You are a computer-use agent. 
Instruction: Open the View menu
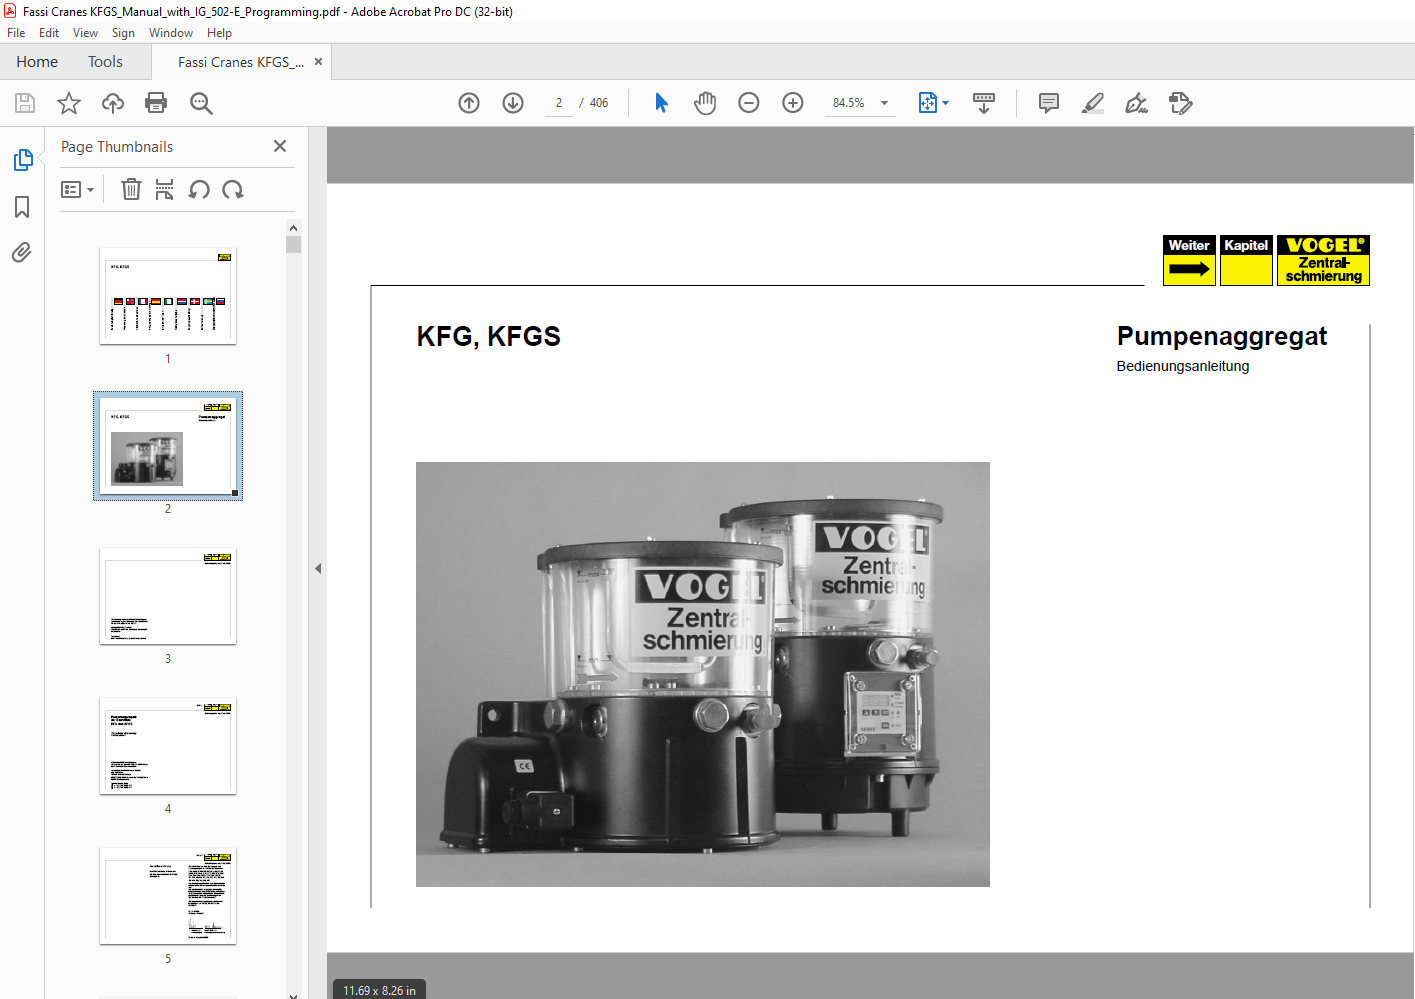[x=85, y=33]
